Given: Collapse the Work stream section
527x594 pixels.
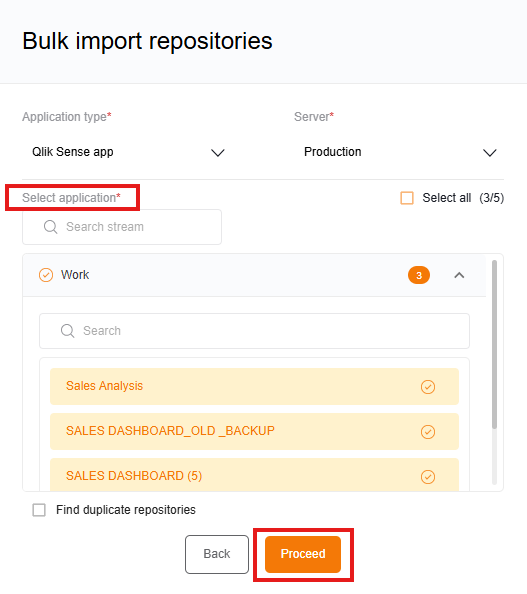Looking at the screenshot, I should pyautogui.click(x=459, y=275).
